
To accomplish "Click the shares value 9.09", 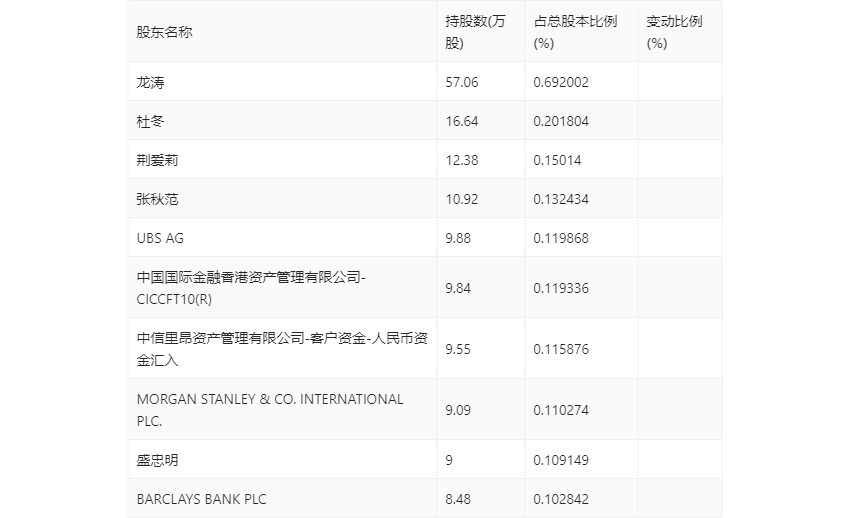I will pyautogui.click(x=458, y=410).
